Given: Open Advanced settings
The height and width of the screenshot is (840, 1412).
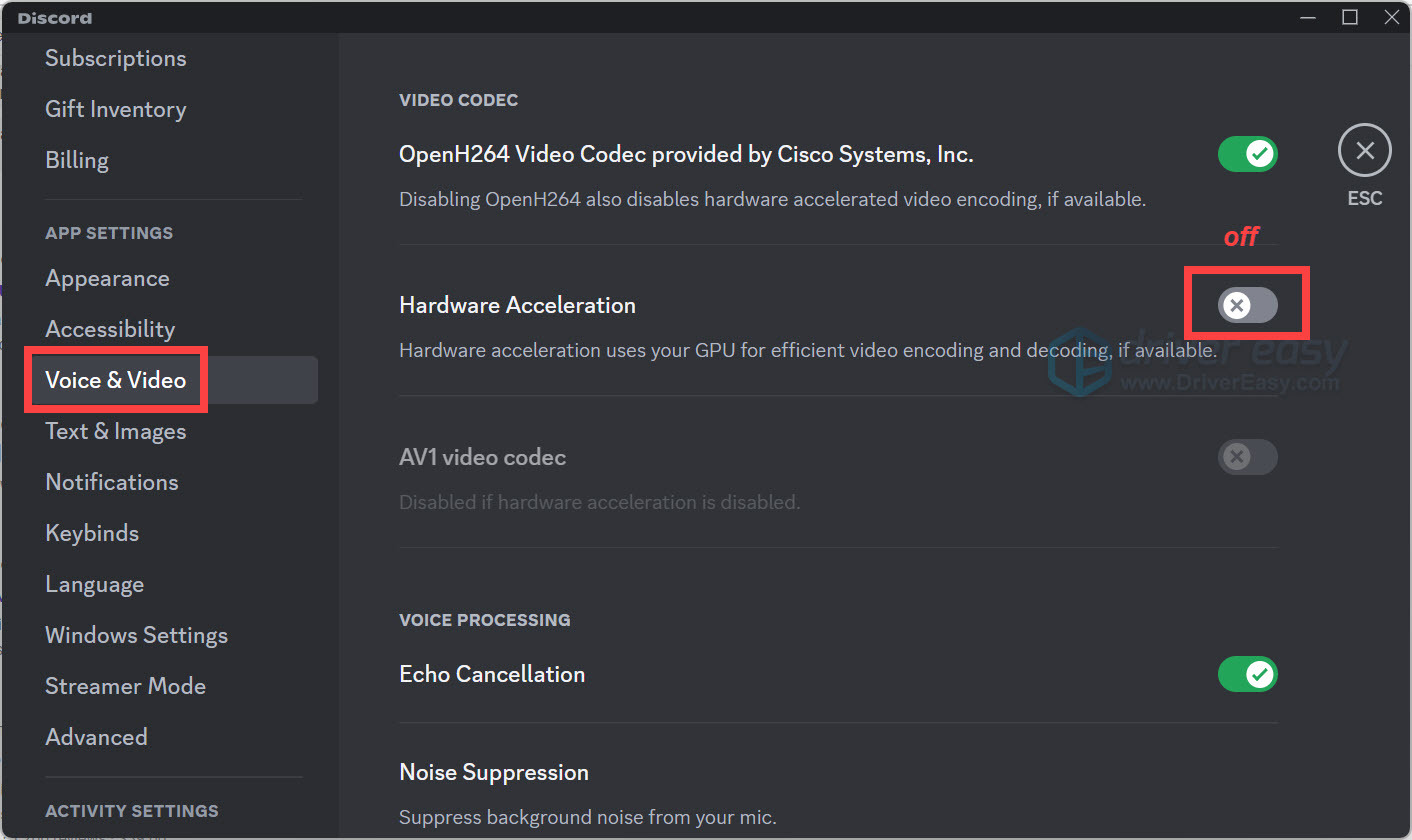Looking at the screenshot, I should [96, 736].
